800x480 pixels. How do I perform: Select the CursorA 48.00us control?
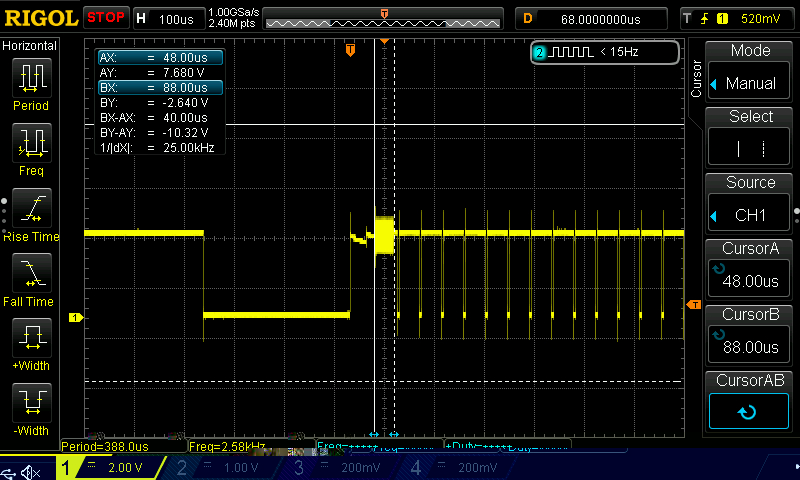(x=748, y=278)
